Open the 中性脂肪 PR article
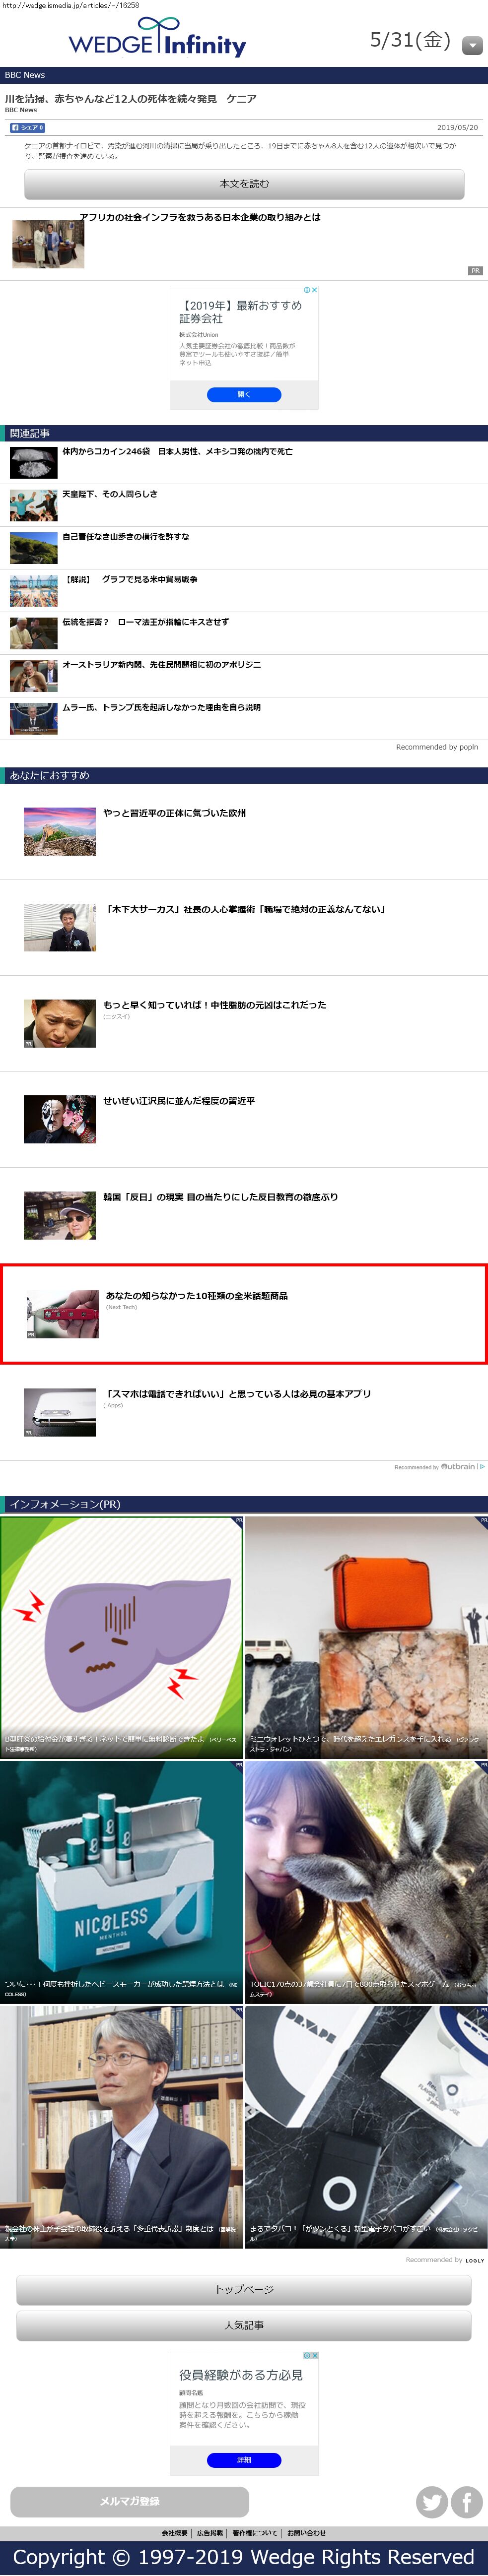488x2576 pixels. coord(215,1005)
